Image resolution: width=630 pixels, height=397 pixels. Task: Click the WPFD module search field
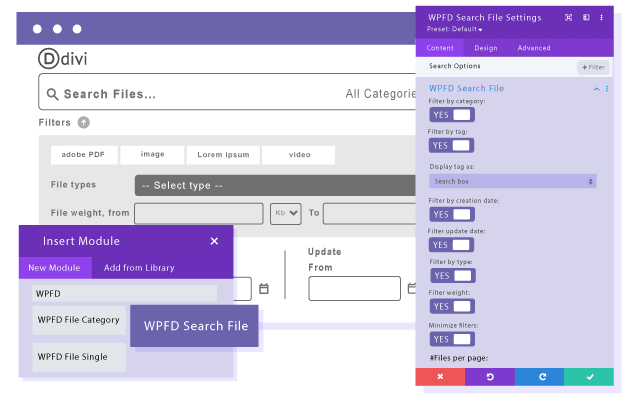125,293
